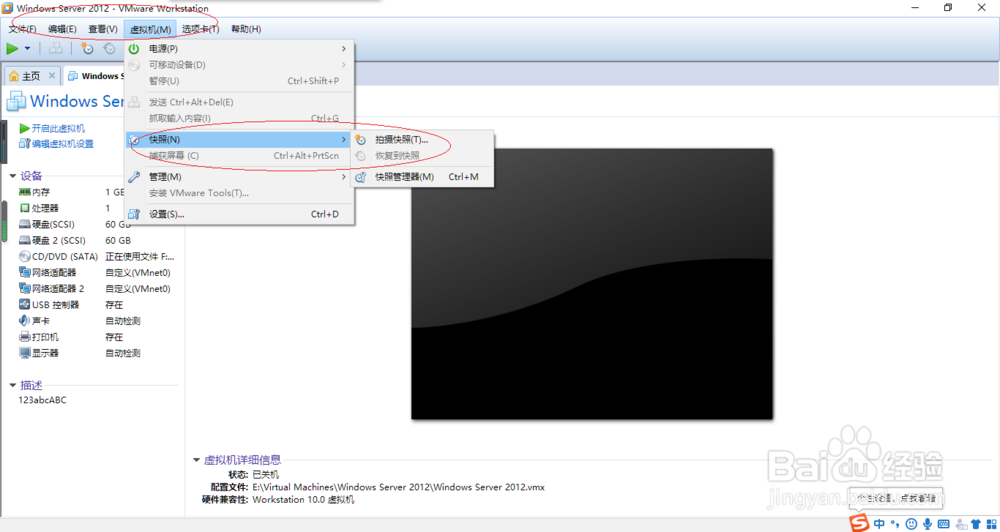Toggle the 中 Chinese input mode
This screenshot has width=1000, height=532.
click(x=880, y=524)
